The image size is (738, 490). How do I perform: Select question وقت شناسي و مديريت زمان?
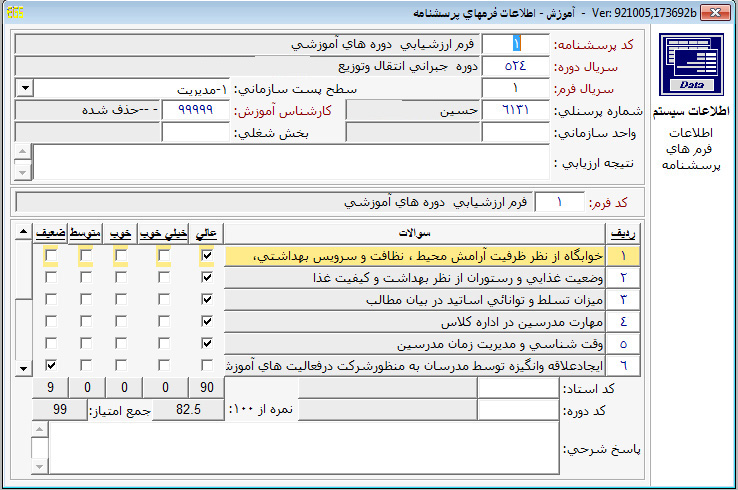[415, 344]
